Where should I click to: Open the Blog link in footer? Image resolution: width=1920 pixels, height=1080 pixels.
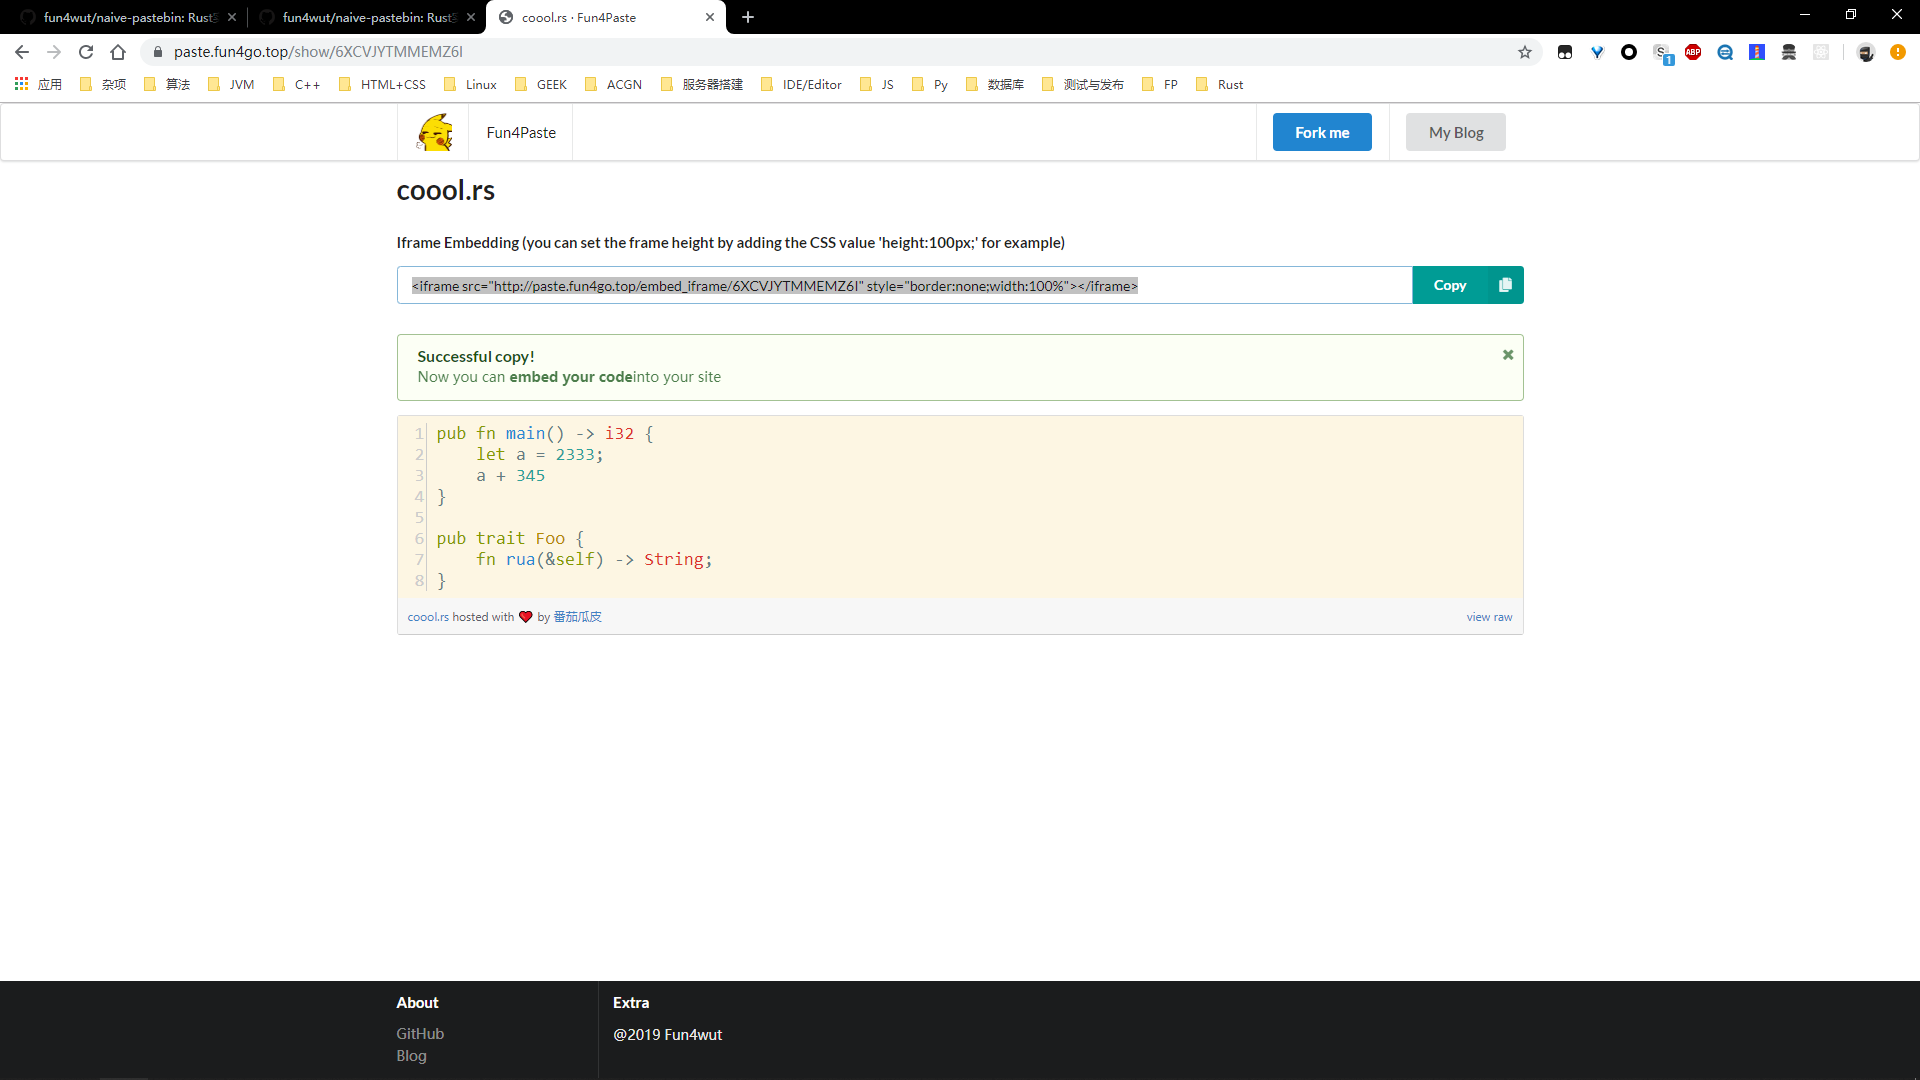click(411, 1056)
